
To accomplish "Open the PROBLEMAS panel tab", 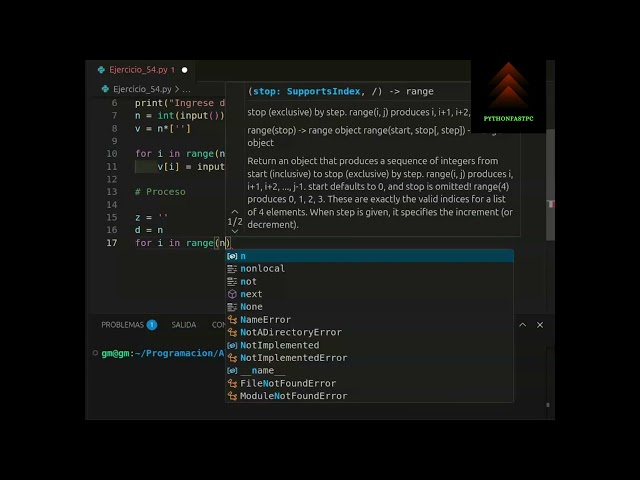I will (x=122, y=325).
